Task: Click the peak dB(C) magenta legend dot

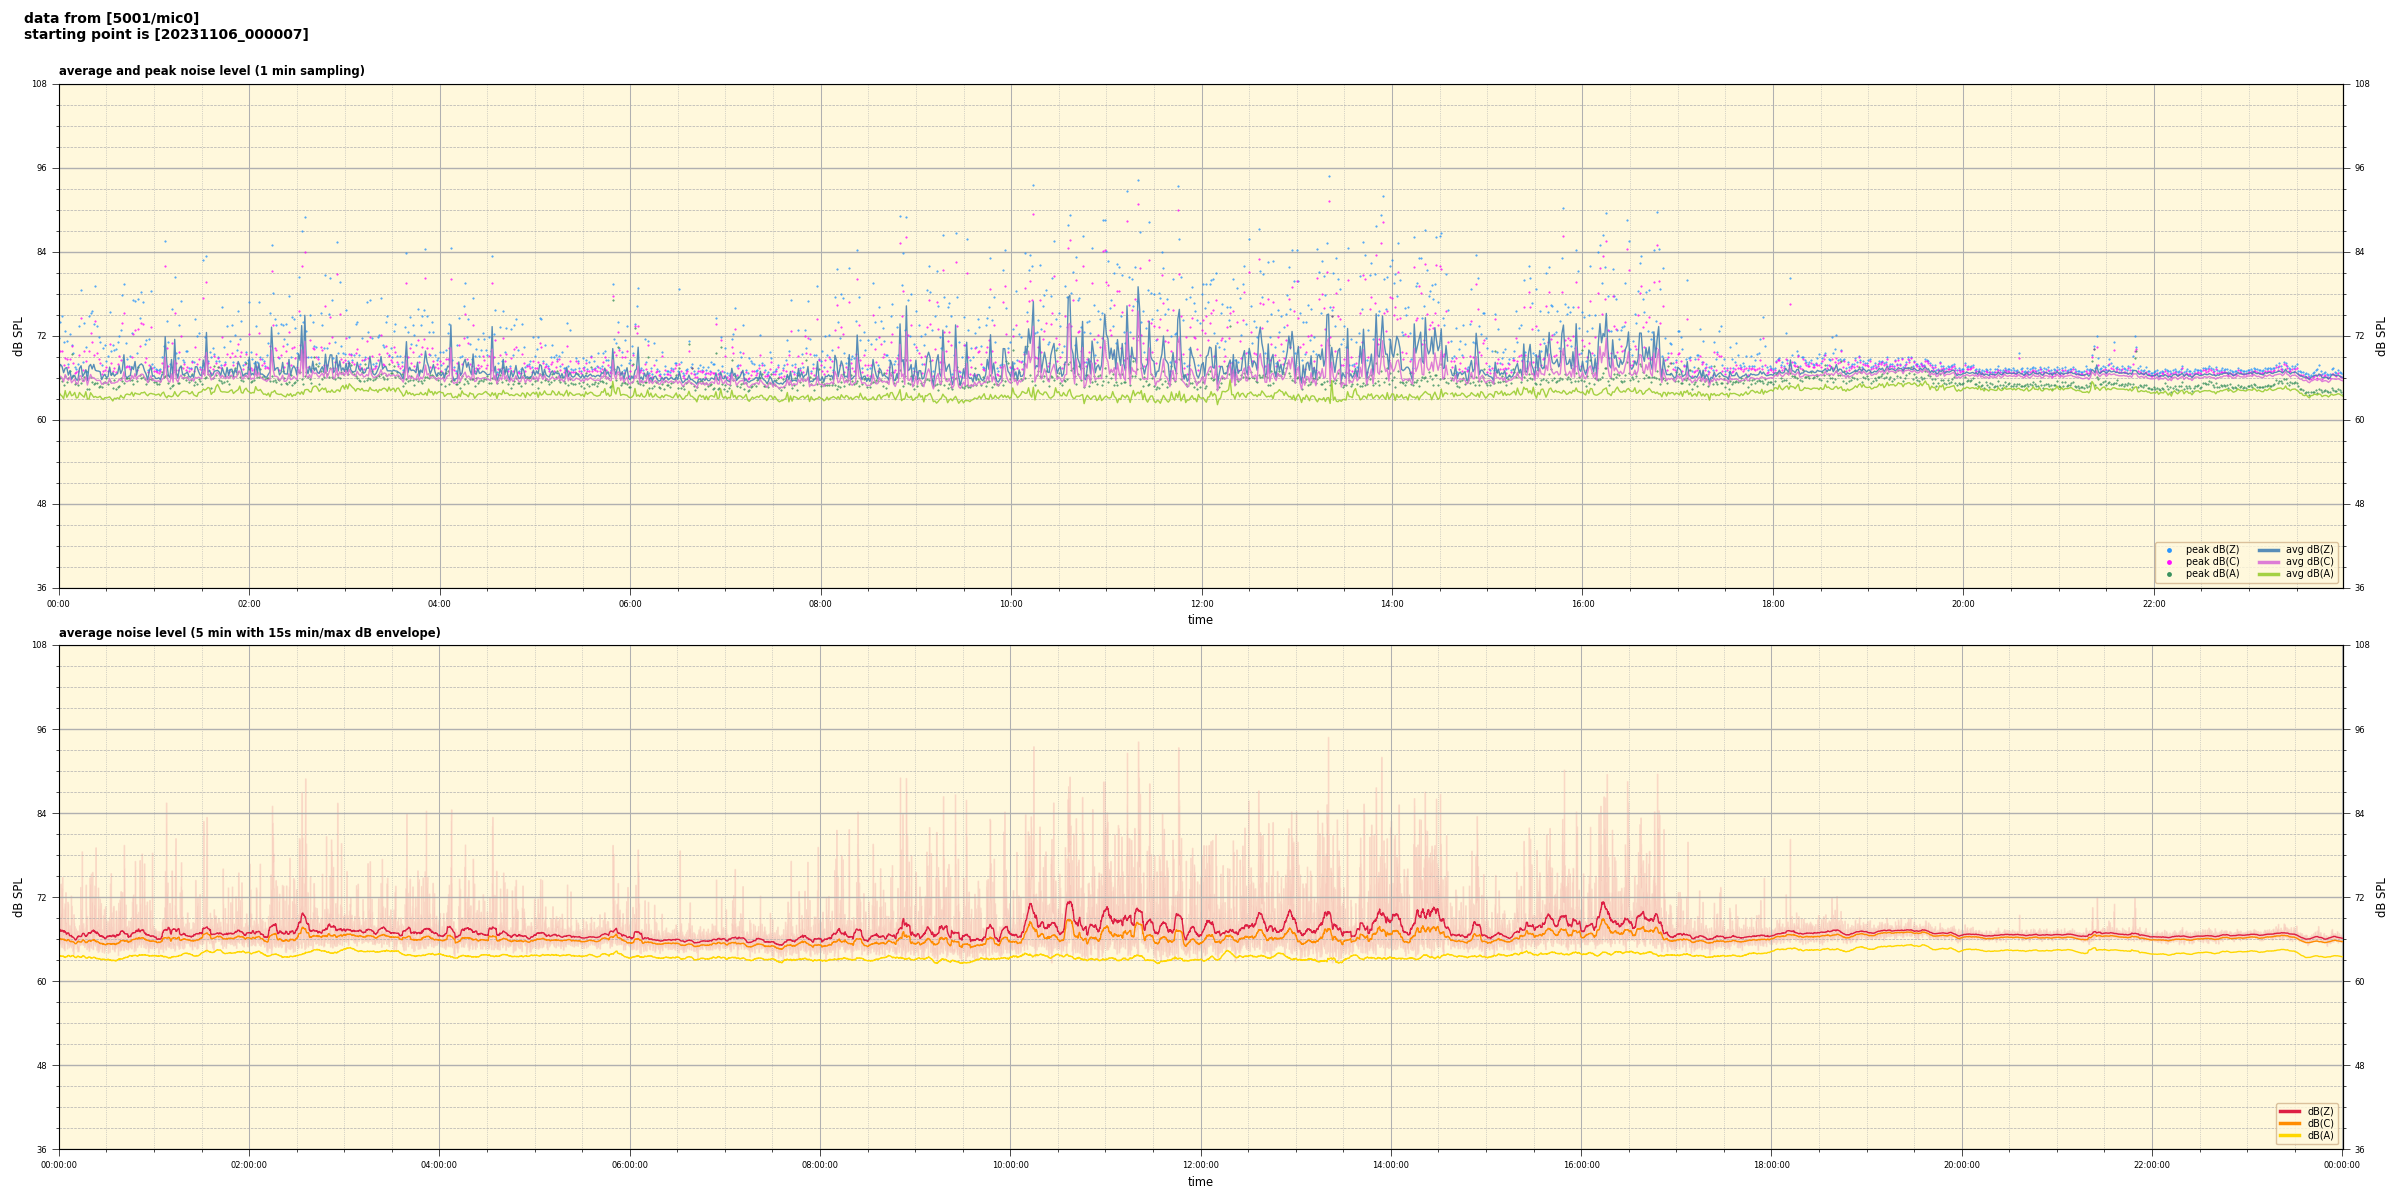Action: (x=2169, y=562)
